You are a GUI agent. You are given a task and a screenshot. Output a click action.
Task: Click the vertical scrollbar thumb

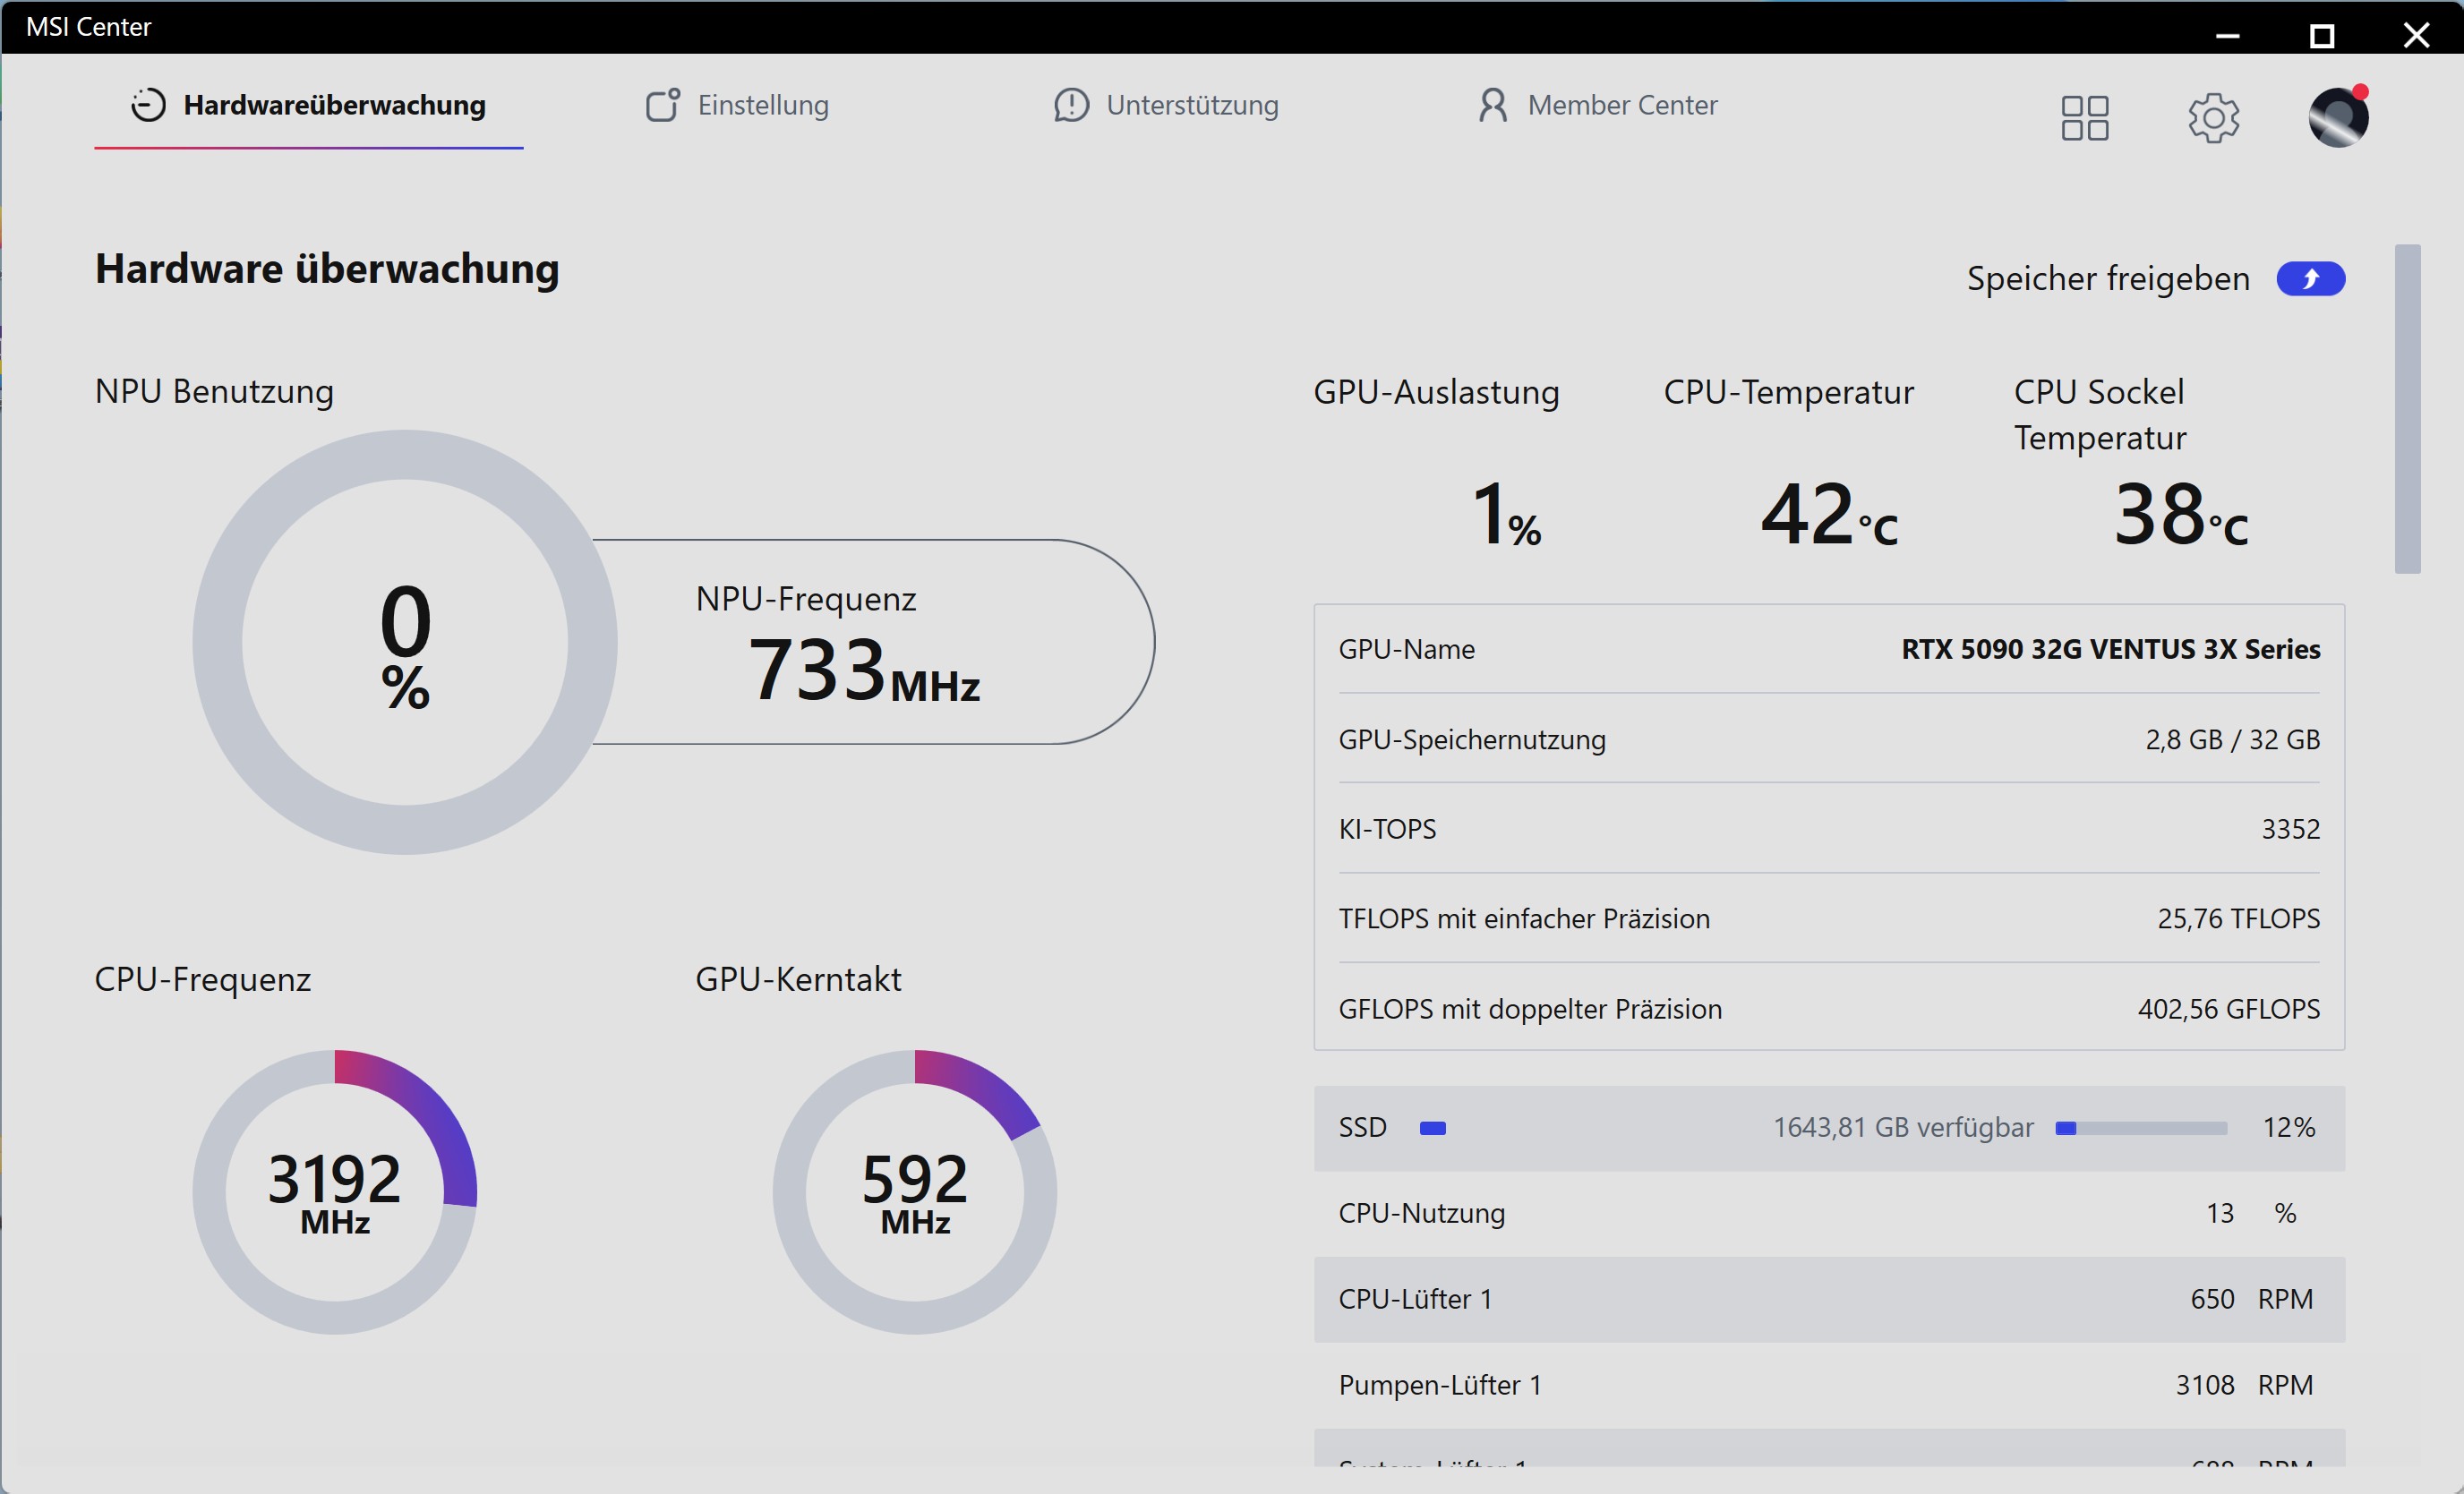coord(2407,409)
